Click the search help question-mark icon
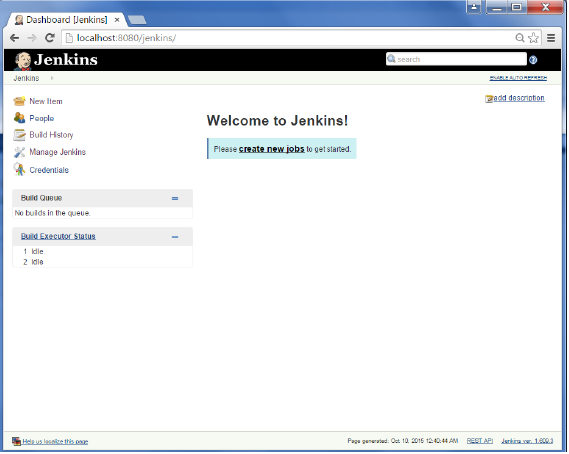Image resolution: width=569 pixels, height=454 pixels. tap(533, 60)
